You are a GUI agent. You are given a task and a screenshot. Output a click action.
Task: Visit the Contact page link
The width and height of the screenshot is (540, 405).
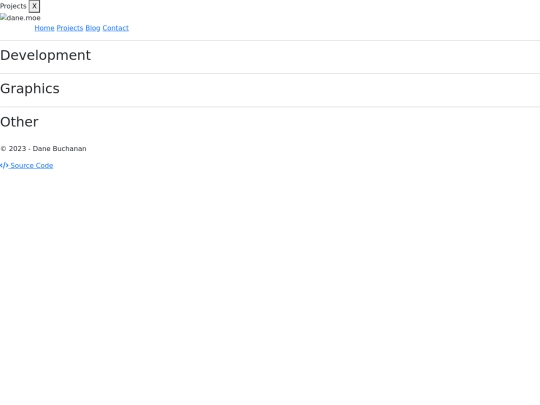point(115,28)
